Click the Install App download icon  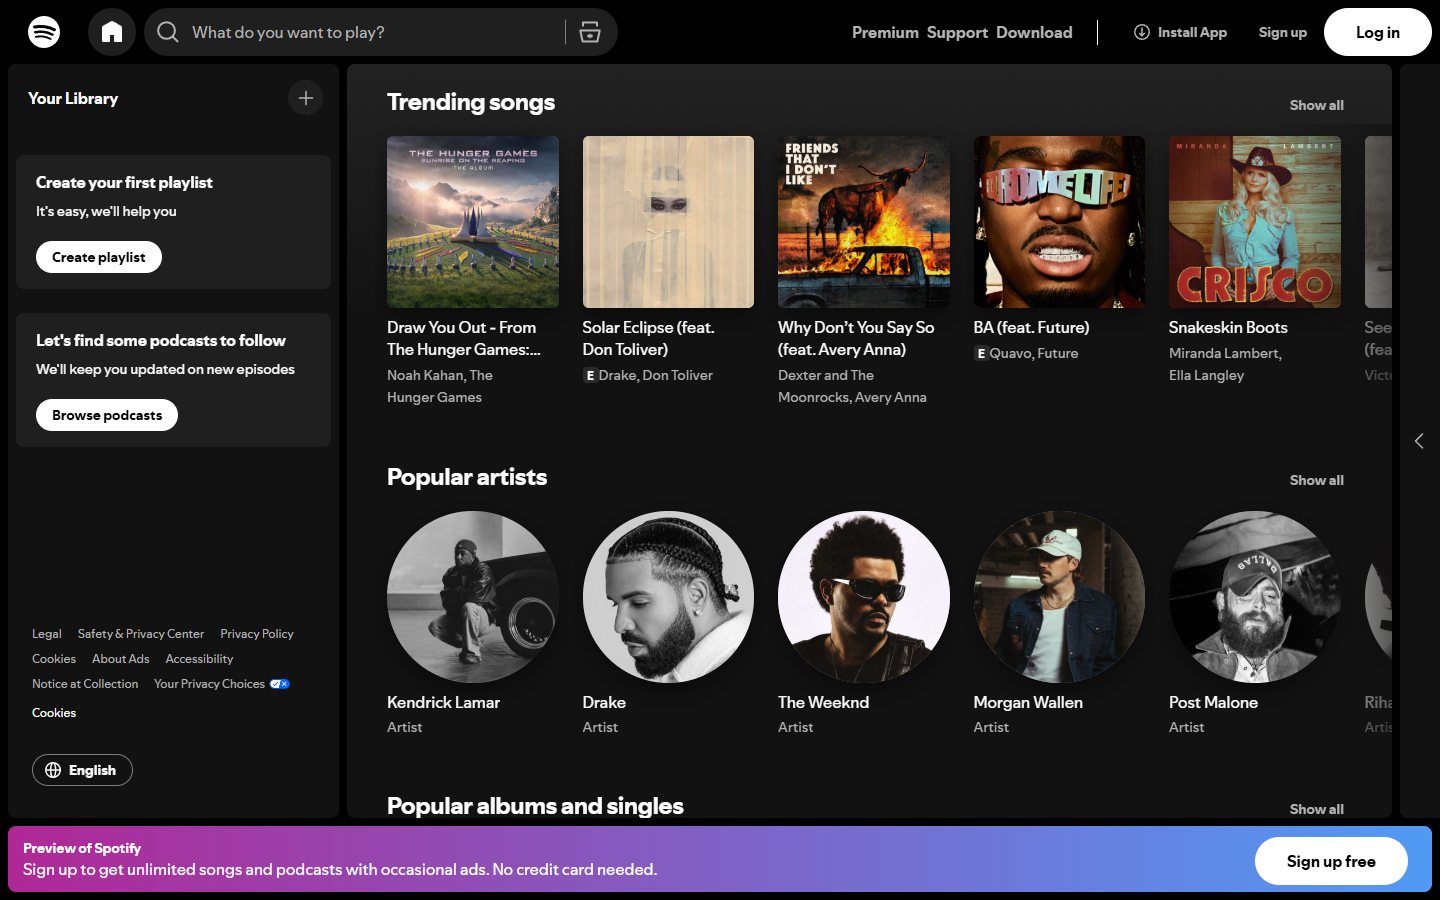click(x=1141, y=32)
